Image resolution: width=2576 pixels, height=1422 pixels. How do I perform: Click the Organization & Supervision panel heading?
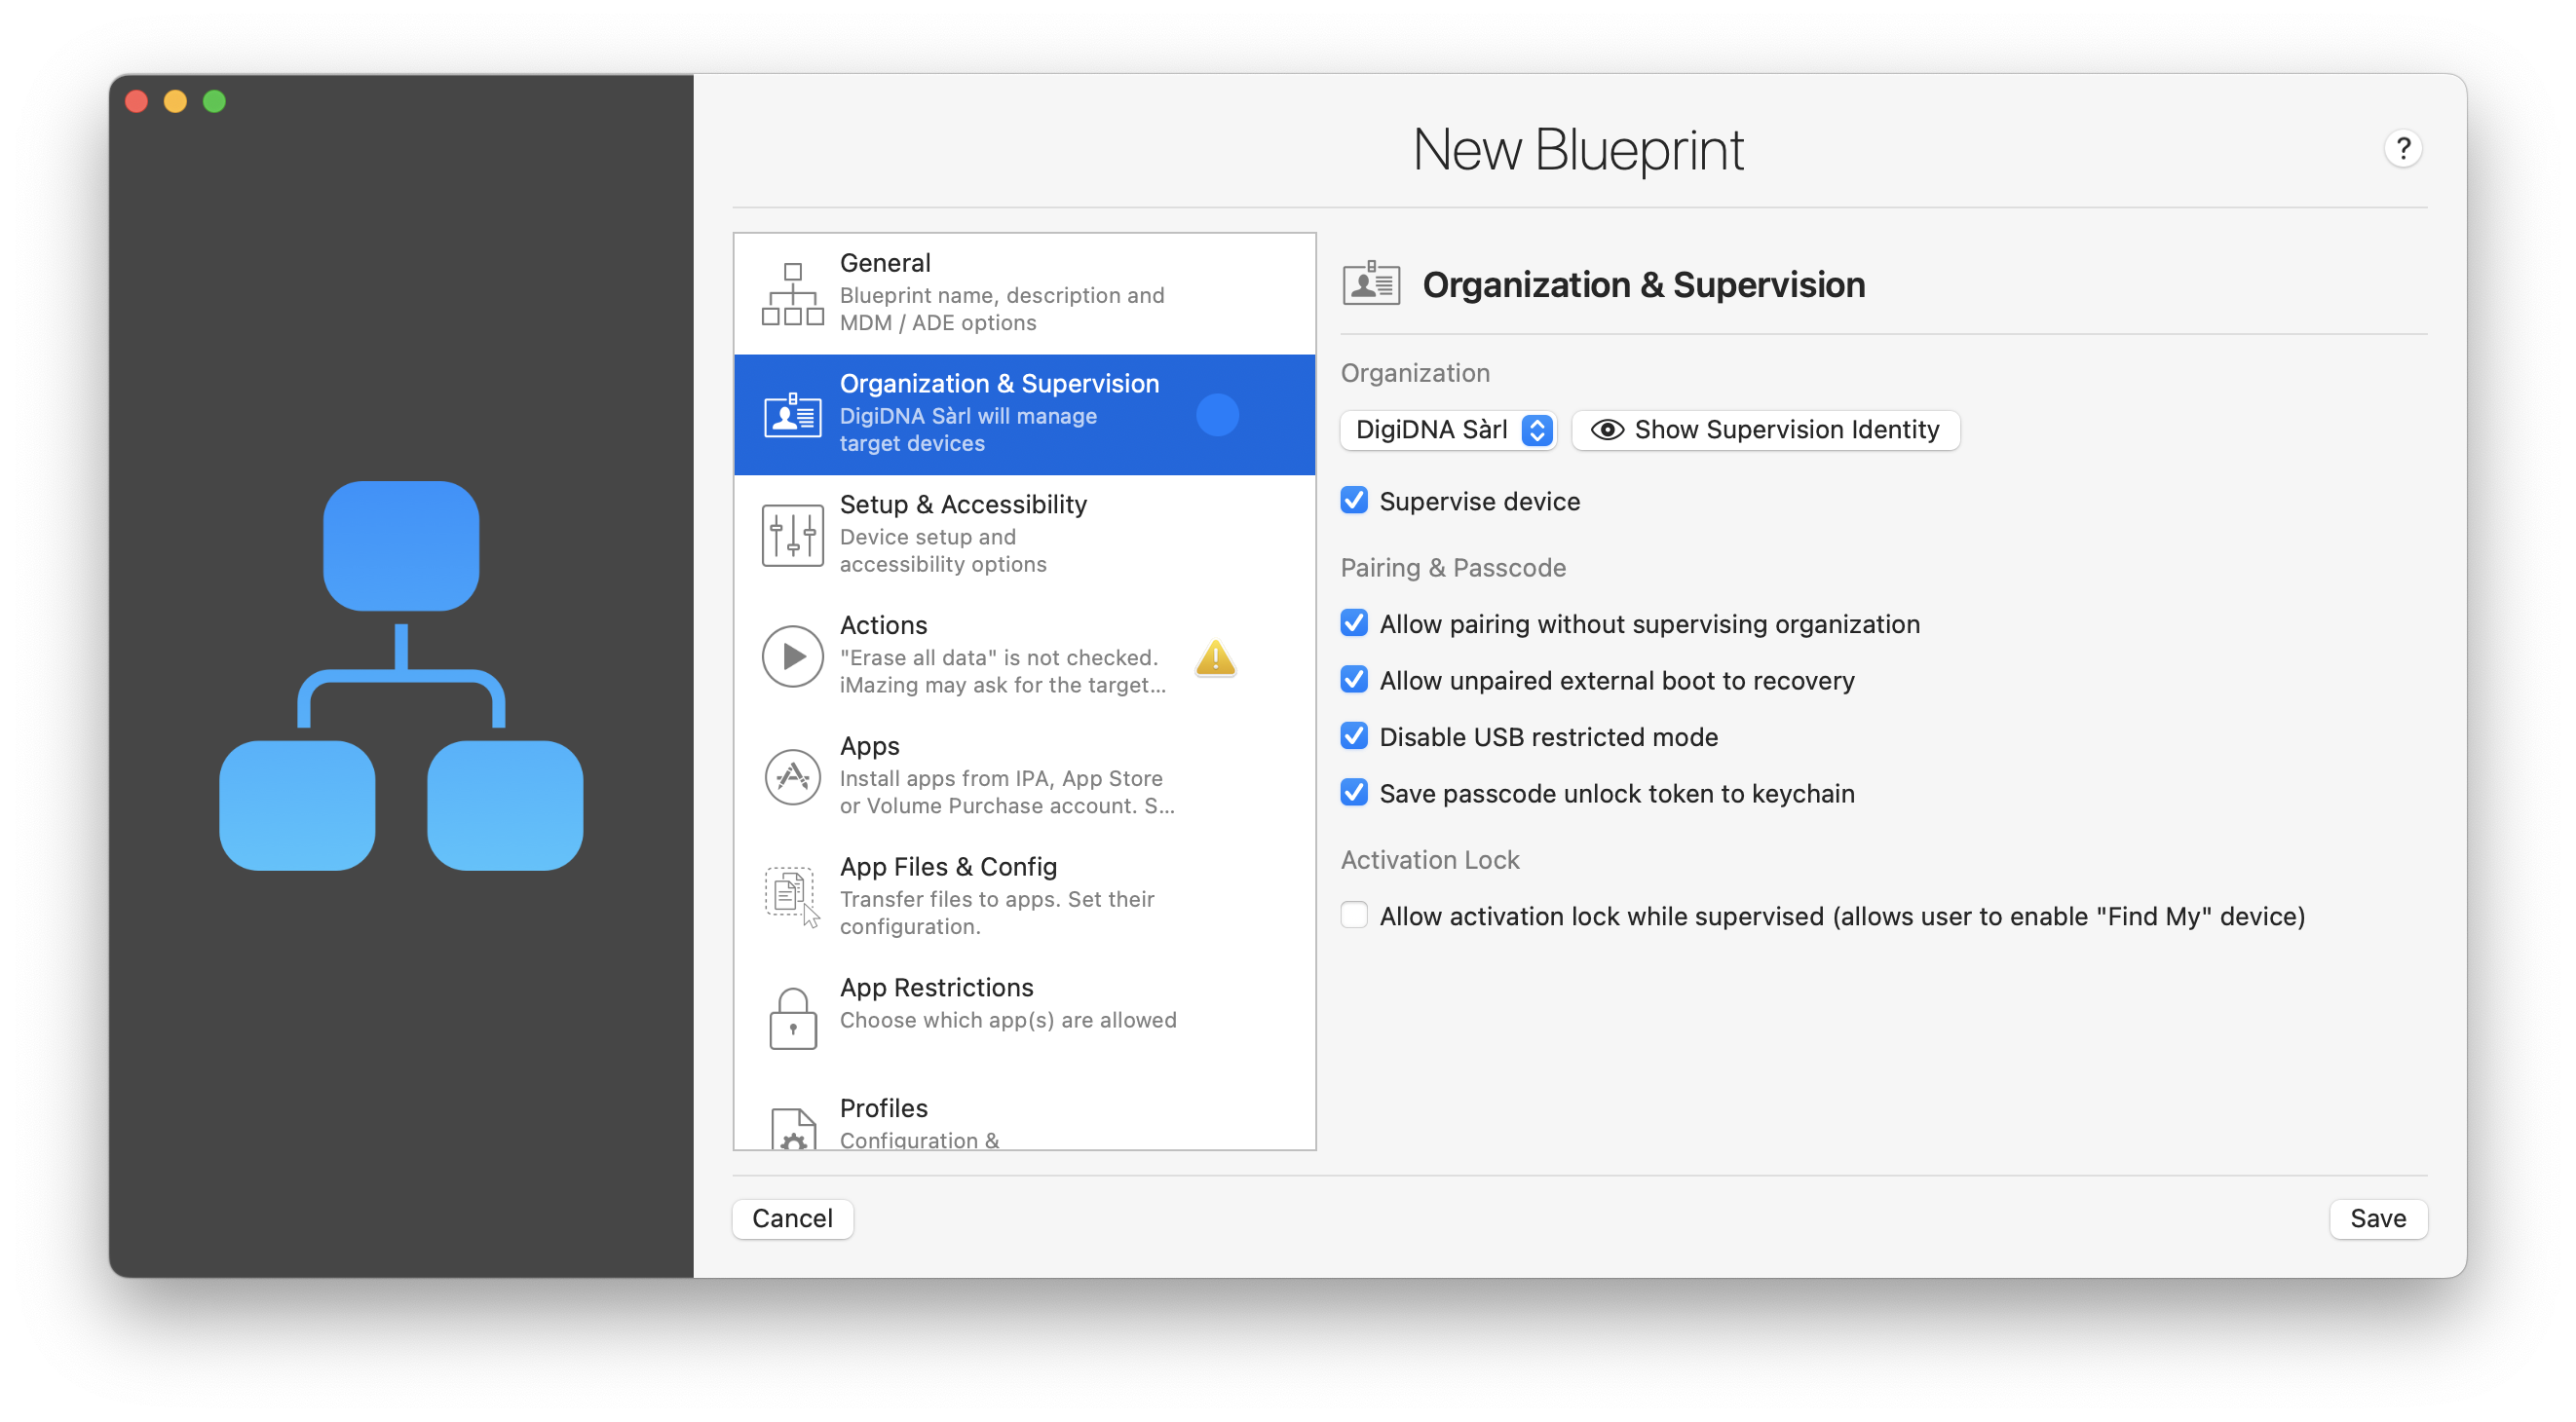[x=1643, y=285]
